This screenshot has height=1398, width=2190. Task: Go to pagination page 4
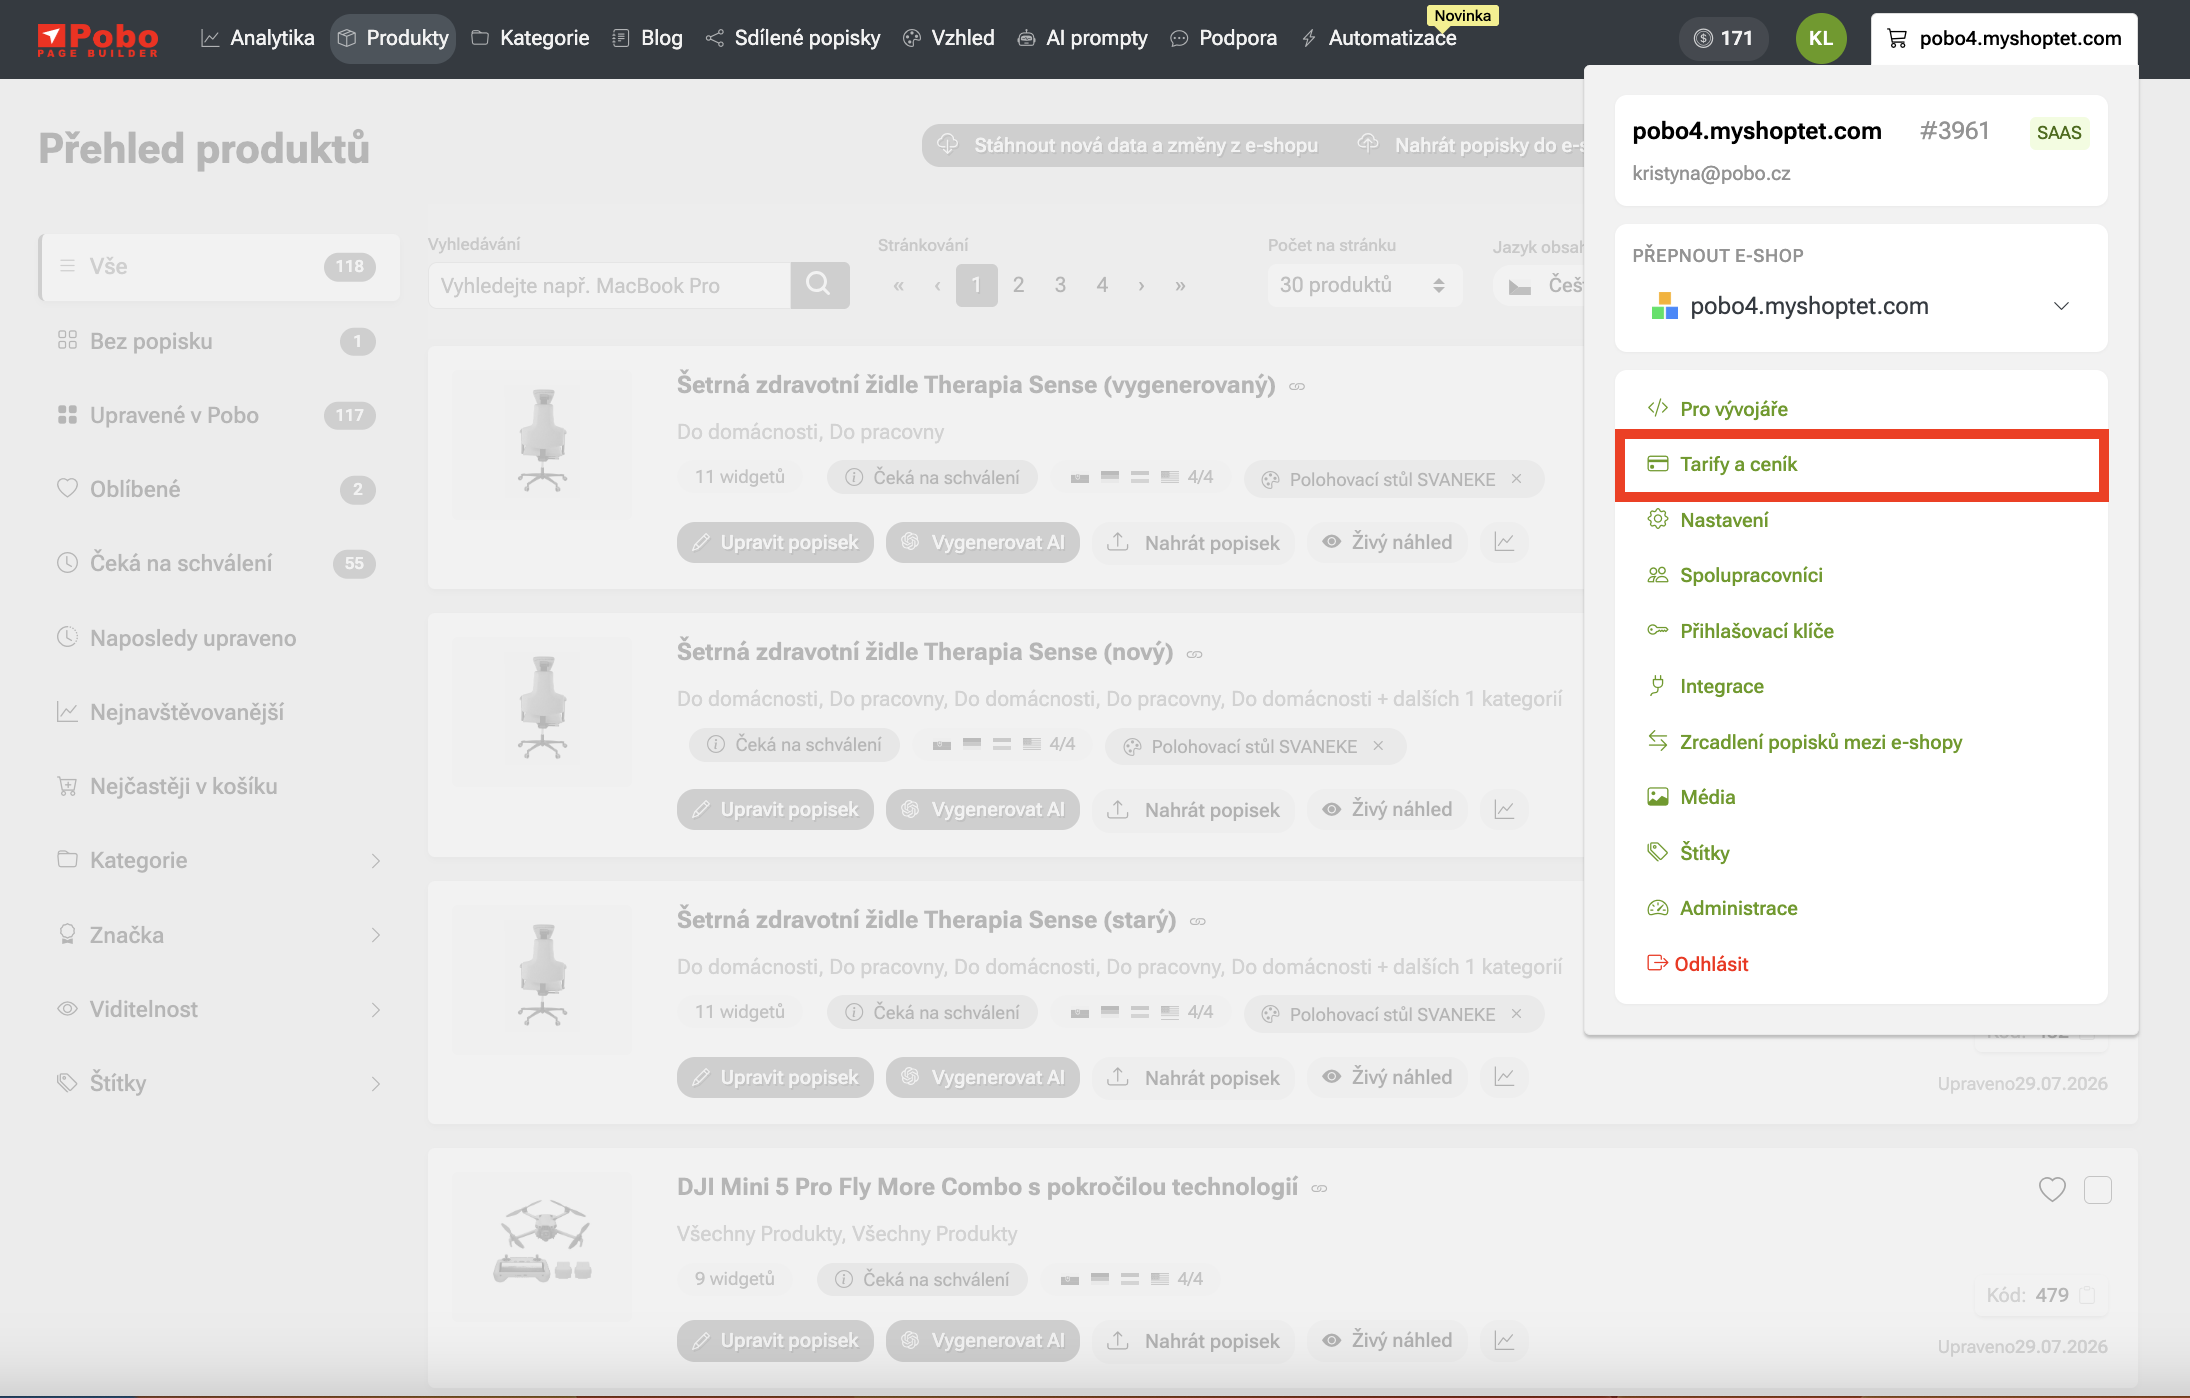[1102, 285]
